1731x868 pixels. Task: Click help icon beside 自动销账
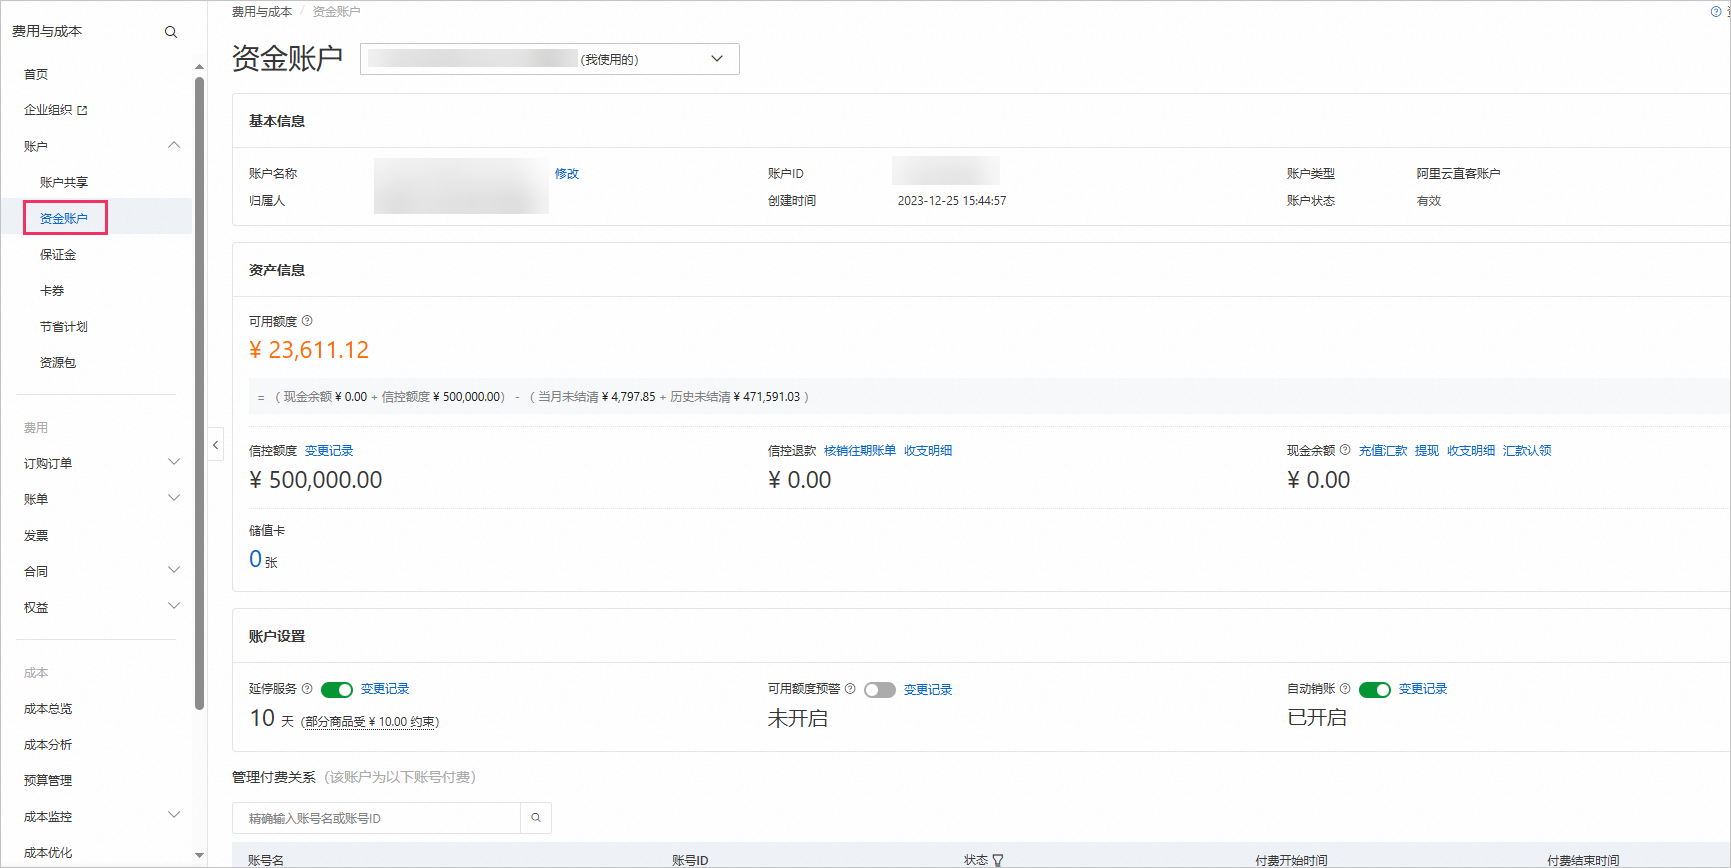[1345, 688]
